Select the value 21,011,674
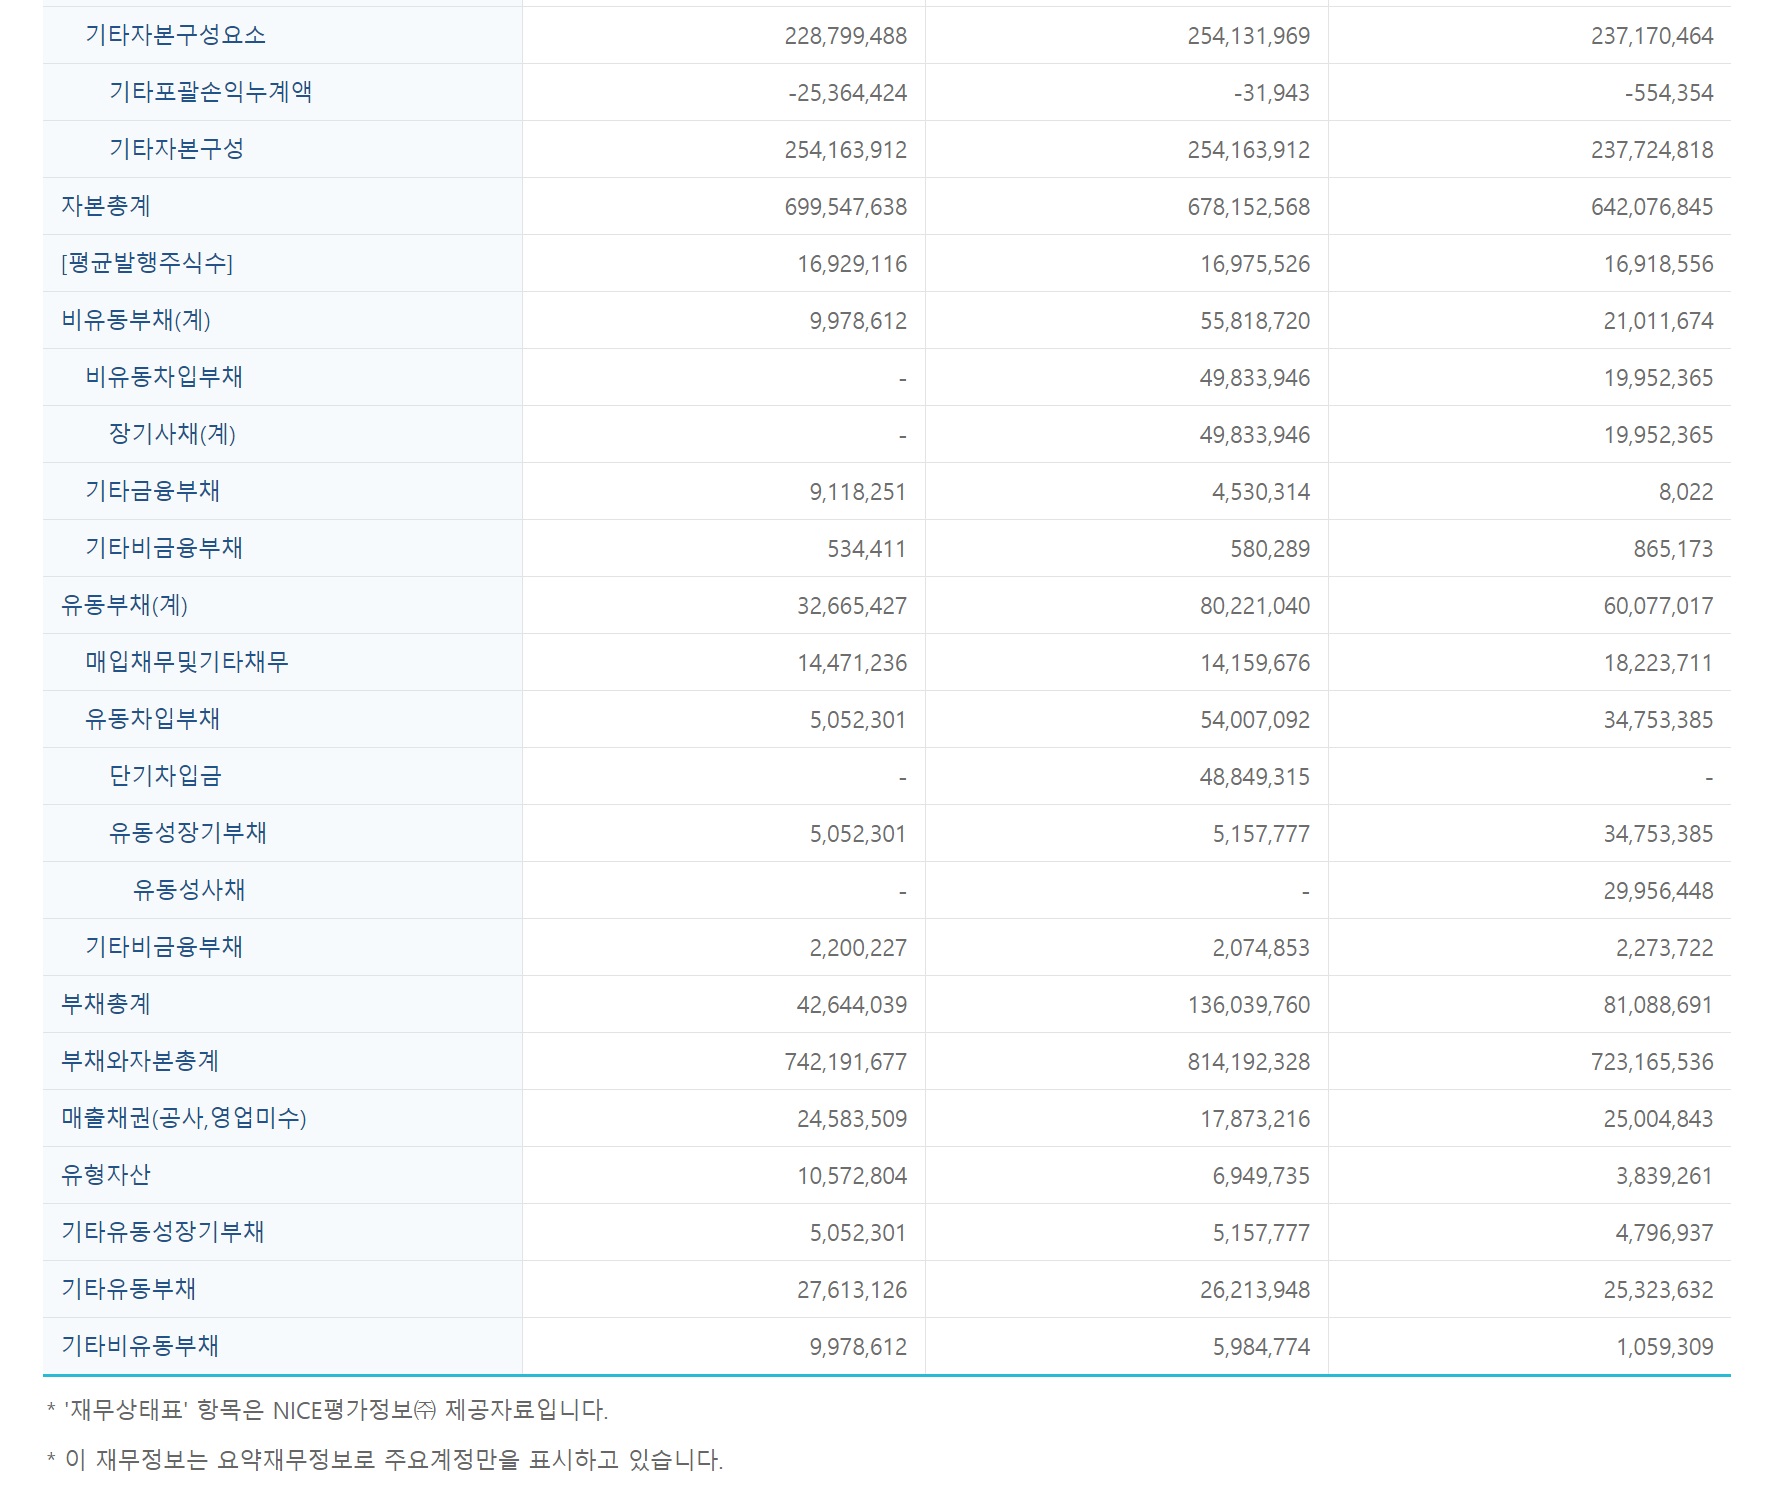 click(1658, 321)
